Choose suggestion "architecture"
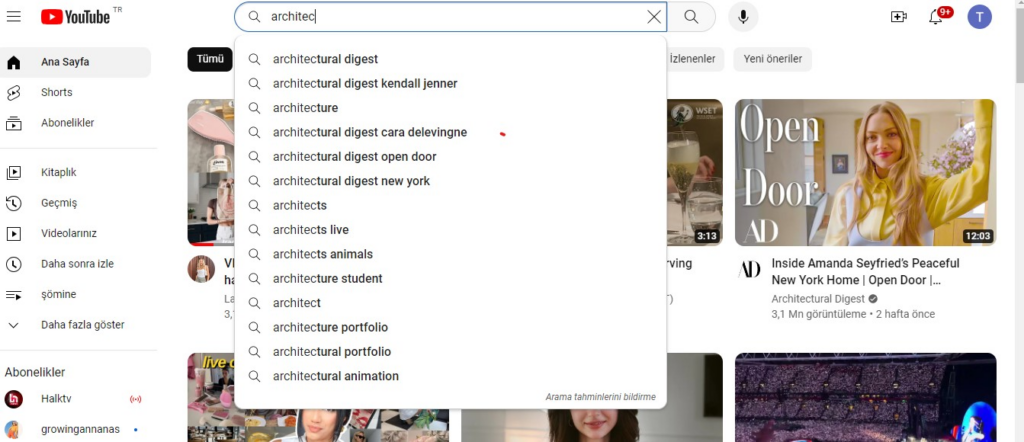The height and width of the screenshot is (442, 1024). tap(451, 108)
